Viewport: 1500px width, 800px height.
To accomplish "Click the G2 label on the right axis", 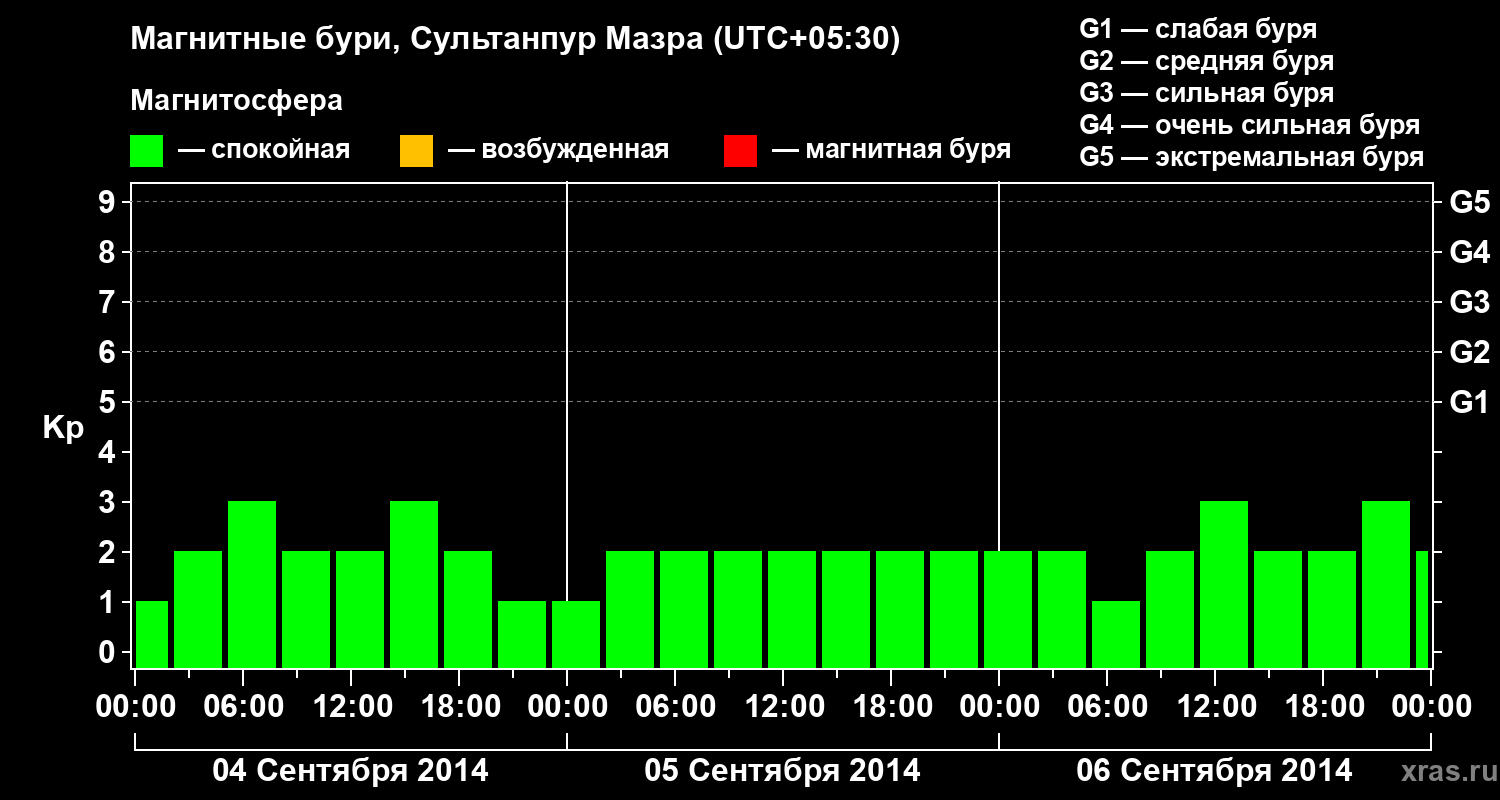I will [x=1469, y=352].
